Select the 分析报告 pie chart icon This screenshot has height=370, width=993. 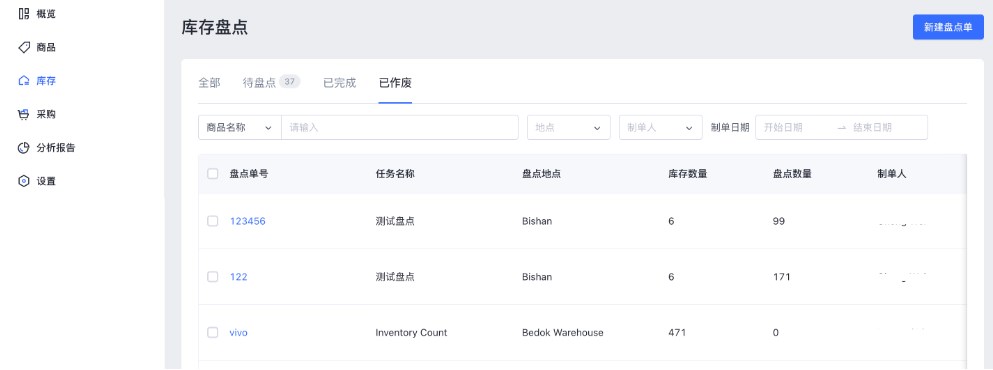[x=24, y=148]
